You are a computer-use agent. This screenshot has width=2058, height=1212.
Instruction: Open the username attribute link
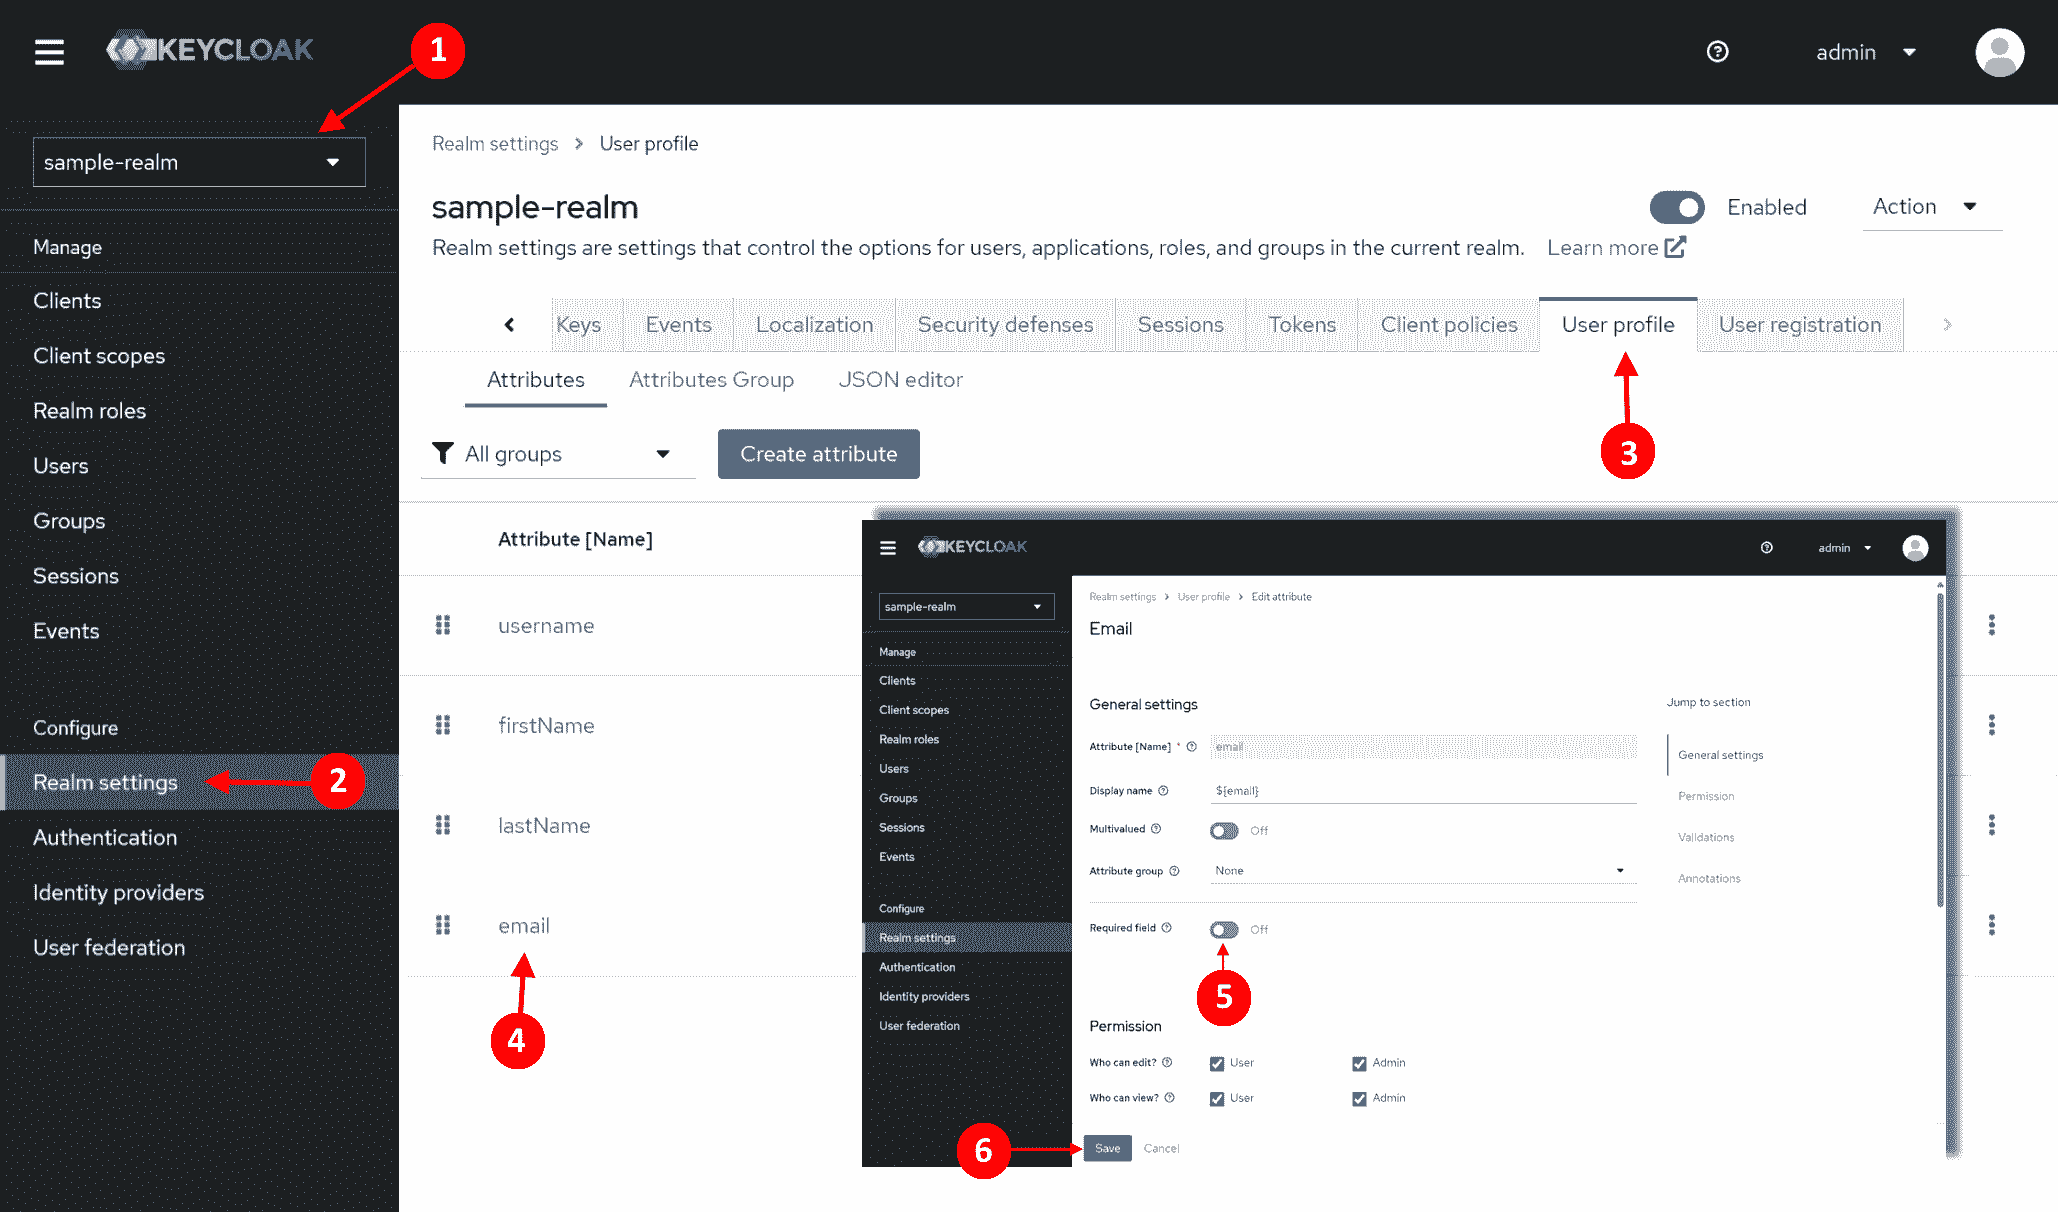point(546,626)
